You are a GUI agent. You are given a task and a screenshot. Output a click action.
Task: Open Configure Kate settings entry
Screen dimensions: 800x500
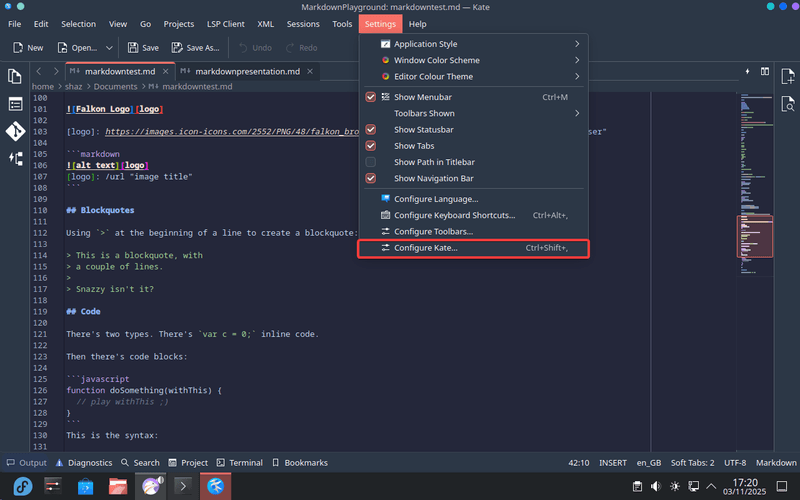click(474, 248)
